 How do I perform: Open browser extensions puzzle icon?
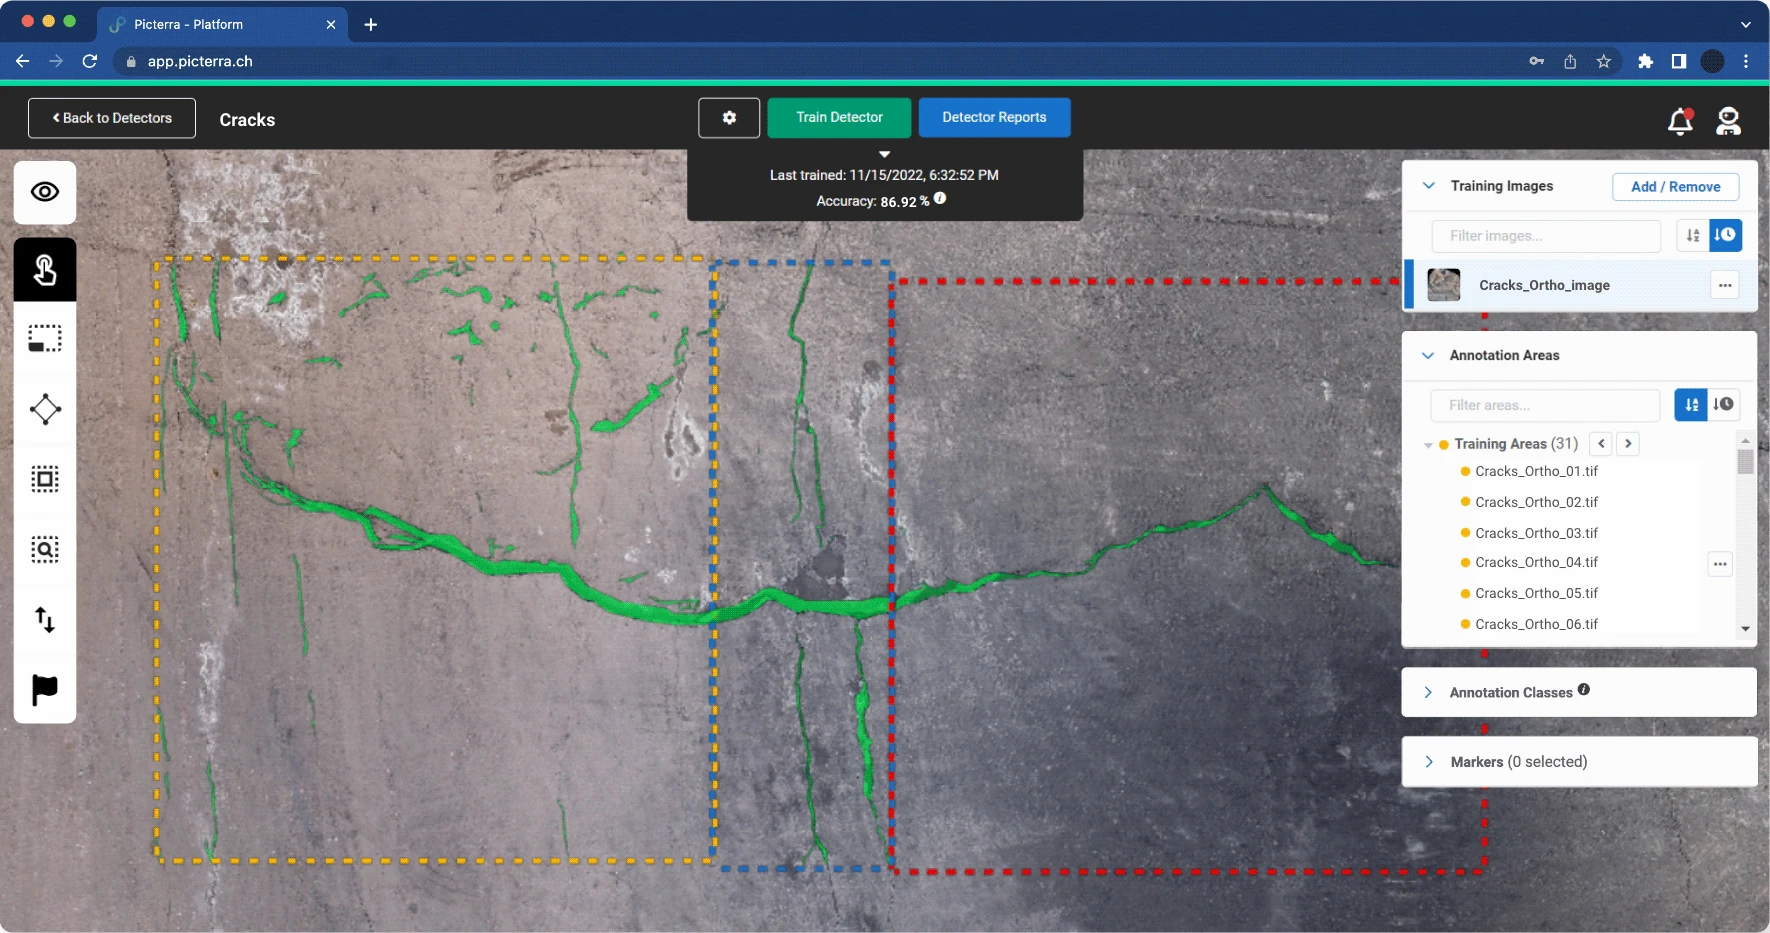(x=1645, y=61)
